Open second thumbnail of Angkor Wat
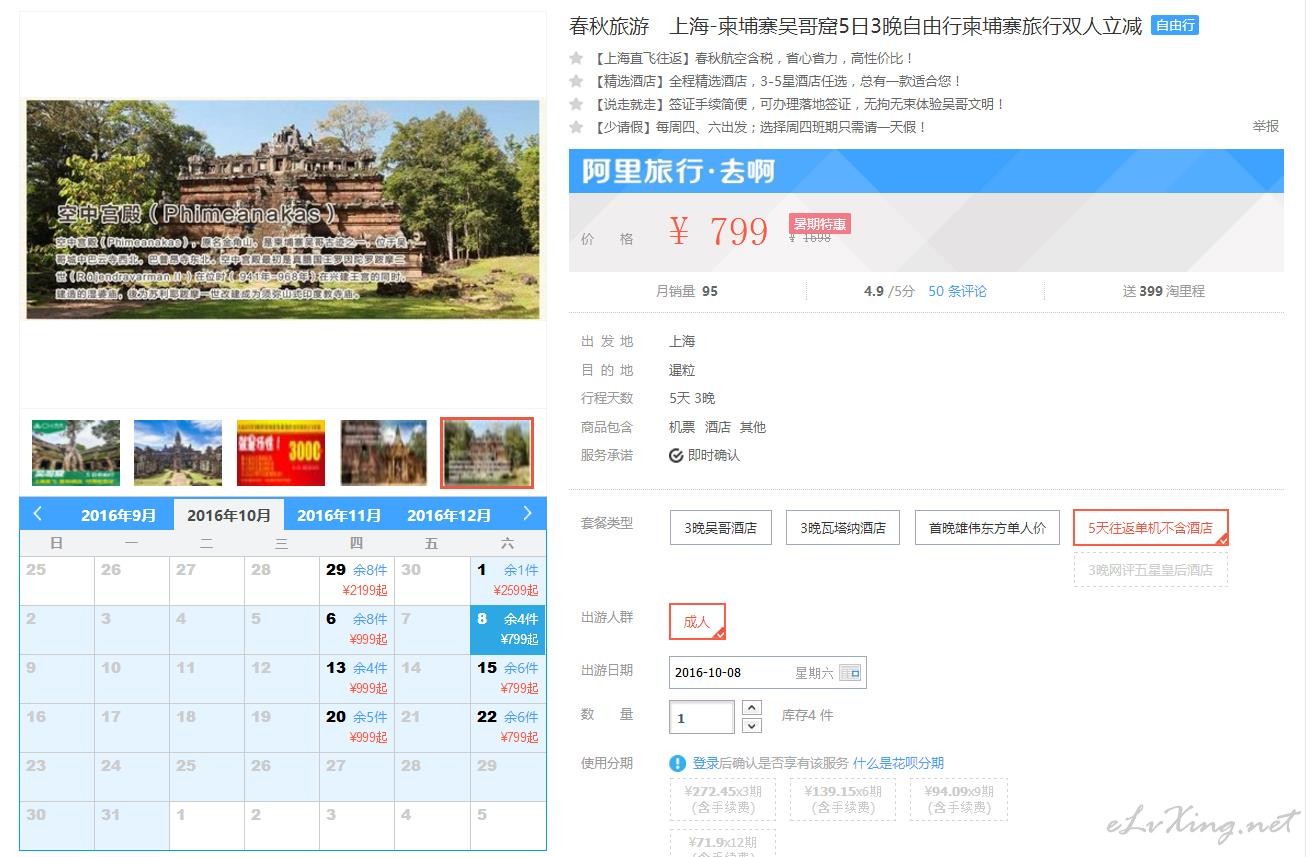This screenshot has height=857, width=1311. tap(178, 453)
